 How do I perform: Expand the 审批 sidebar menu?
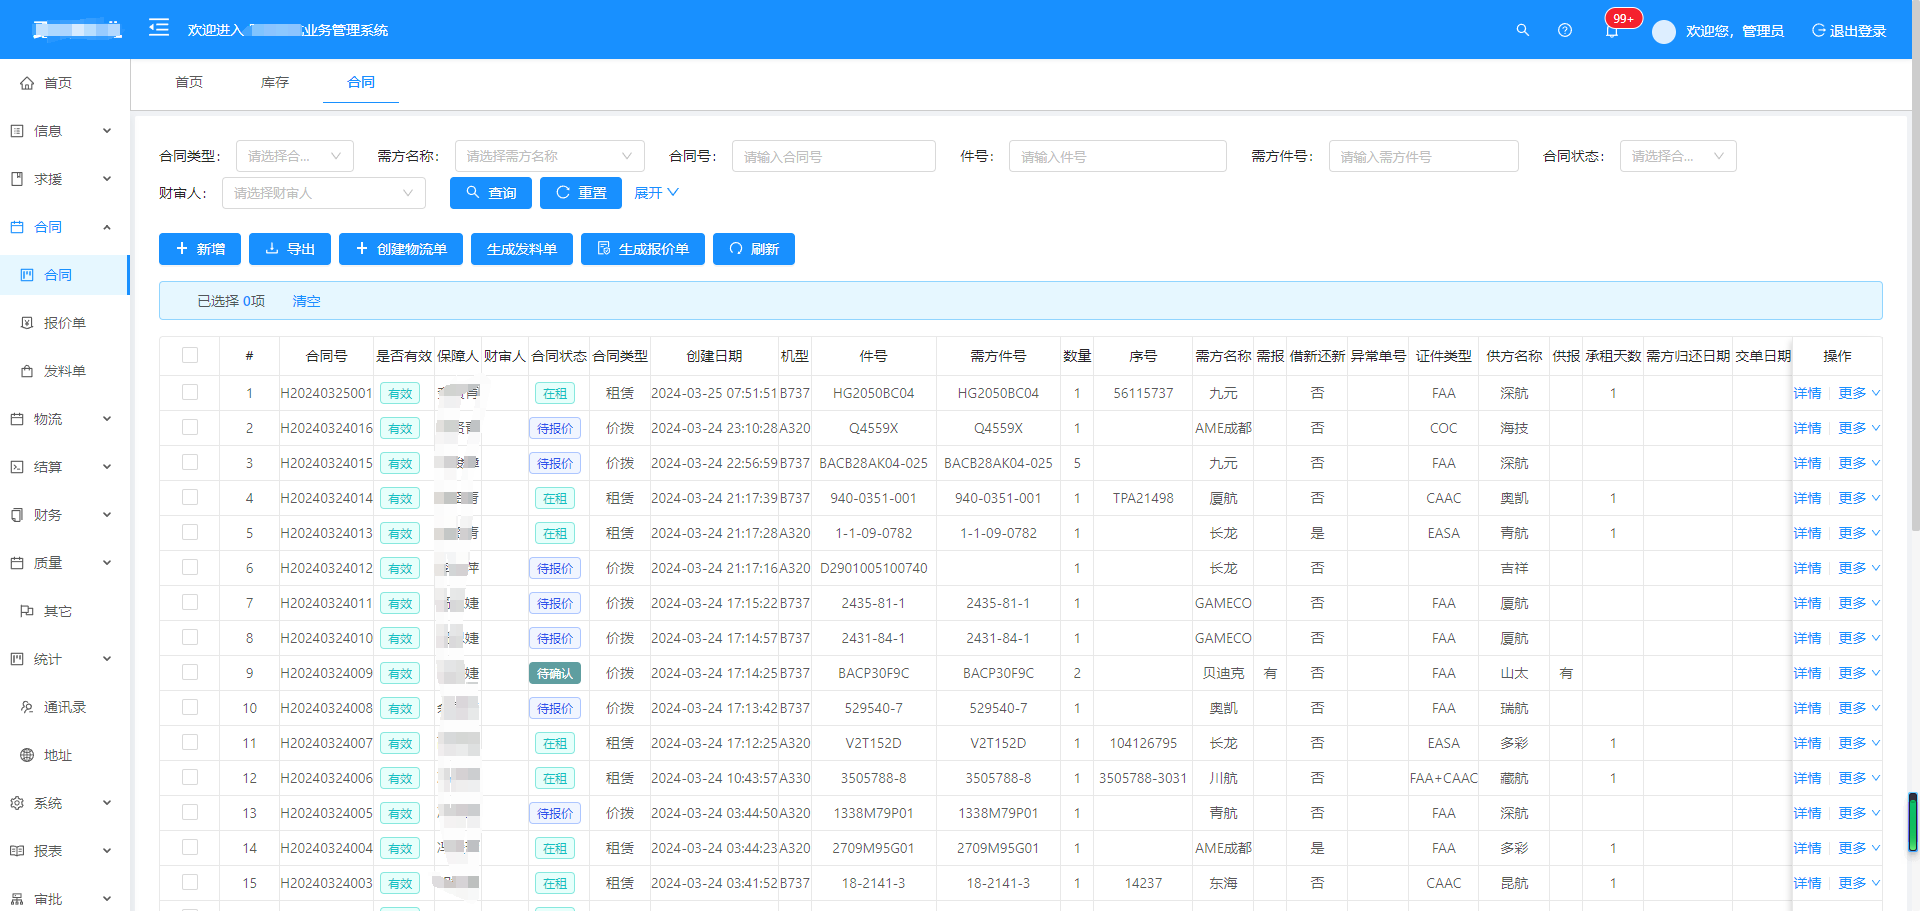pos(65,899)
